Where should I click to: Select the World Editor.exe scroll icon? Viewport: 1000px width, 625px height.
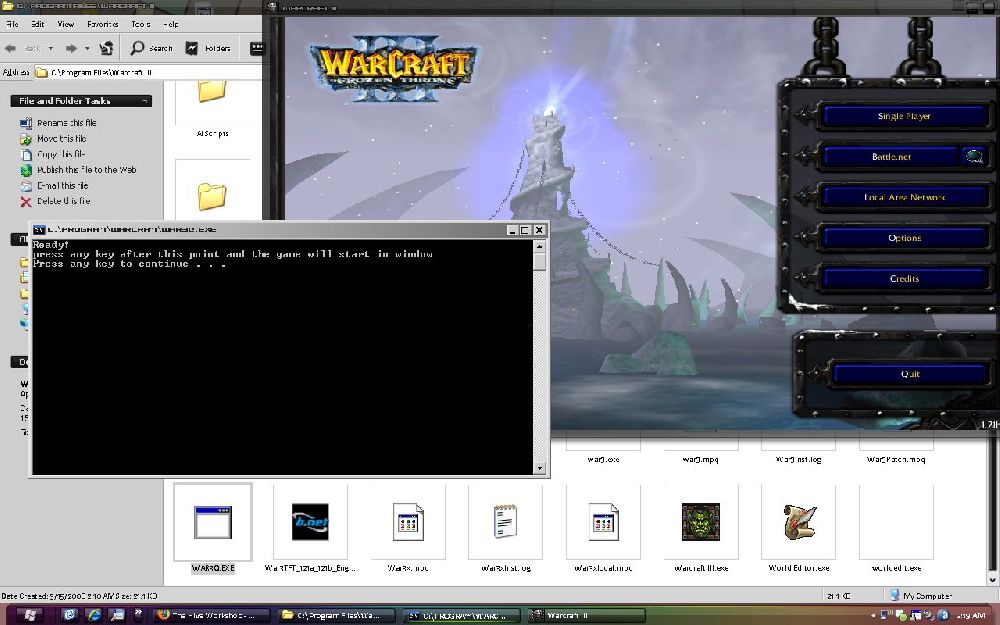(x=799, y=522)
